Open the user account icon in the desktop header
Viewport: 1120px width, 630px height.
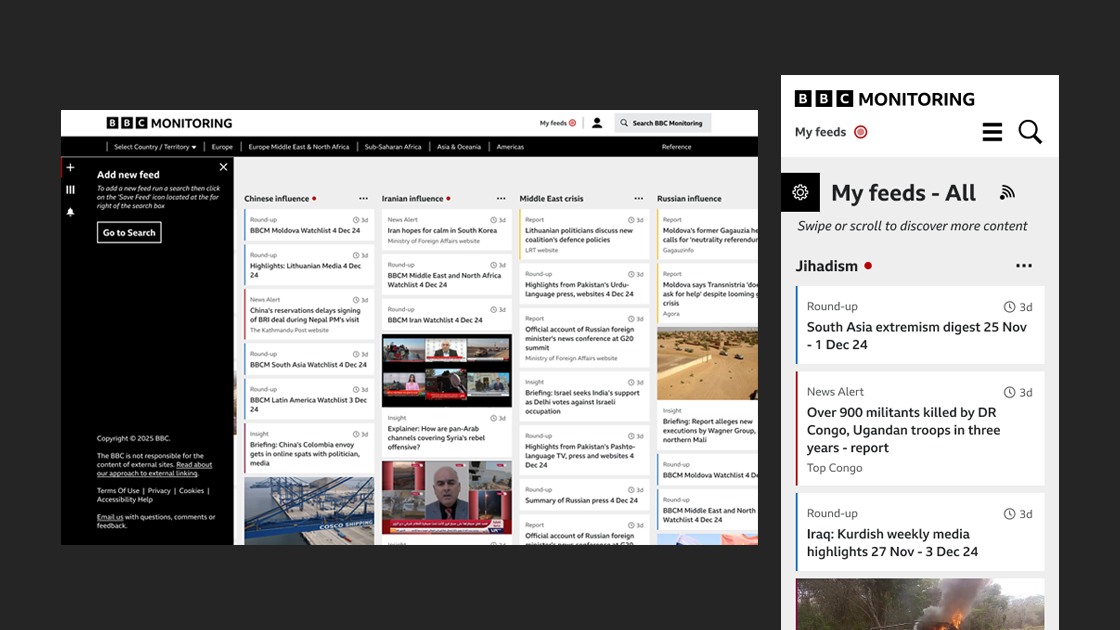[x=597, y=123]
